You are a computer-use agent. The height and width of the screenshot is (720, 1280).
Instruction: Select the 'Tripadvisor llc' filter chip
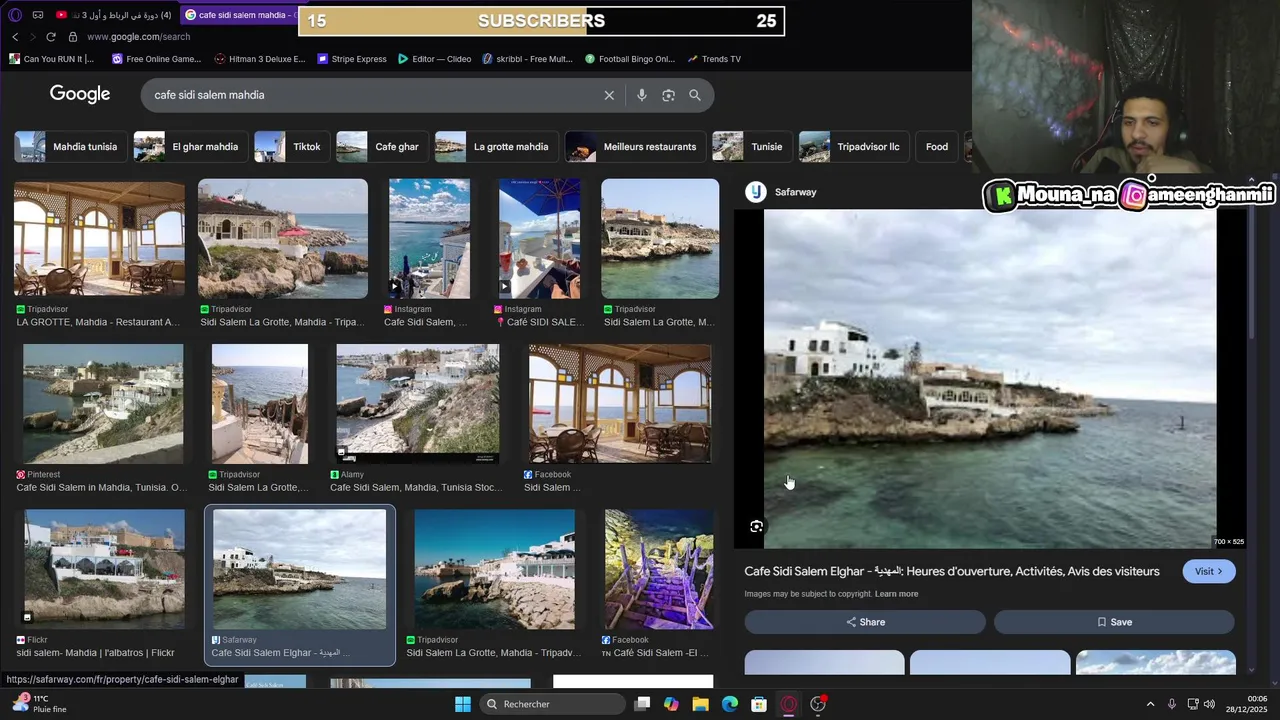point(853,147)
